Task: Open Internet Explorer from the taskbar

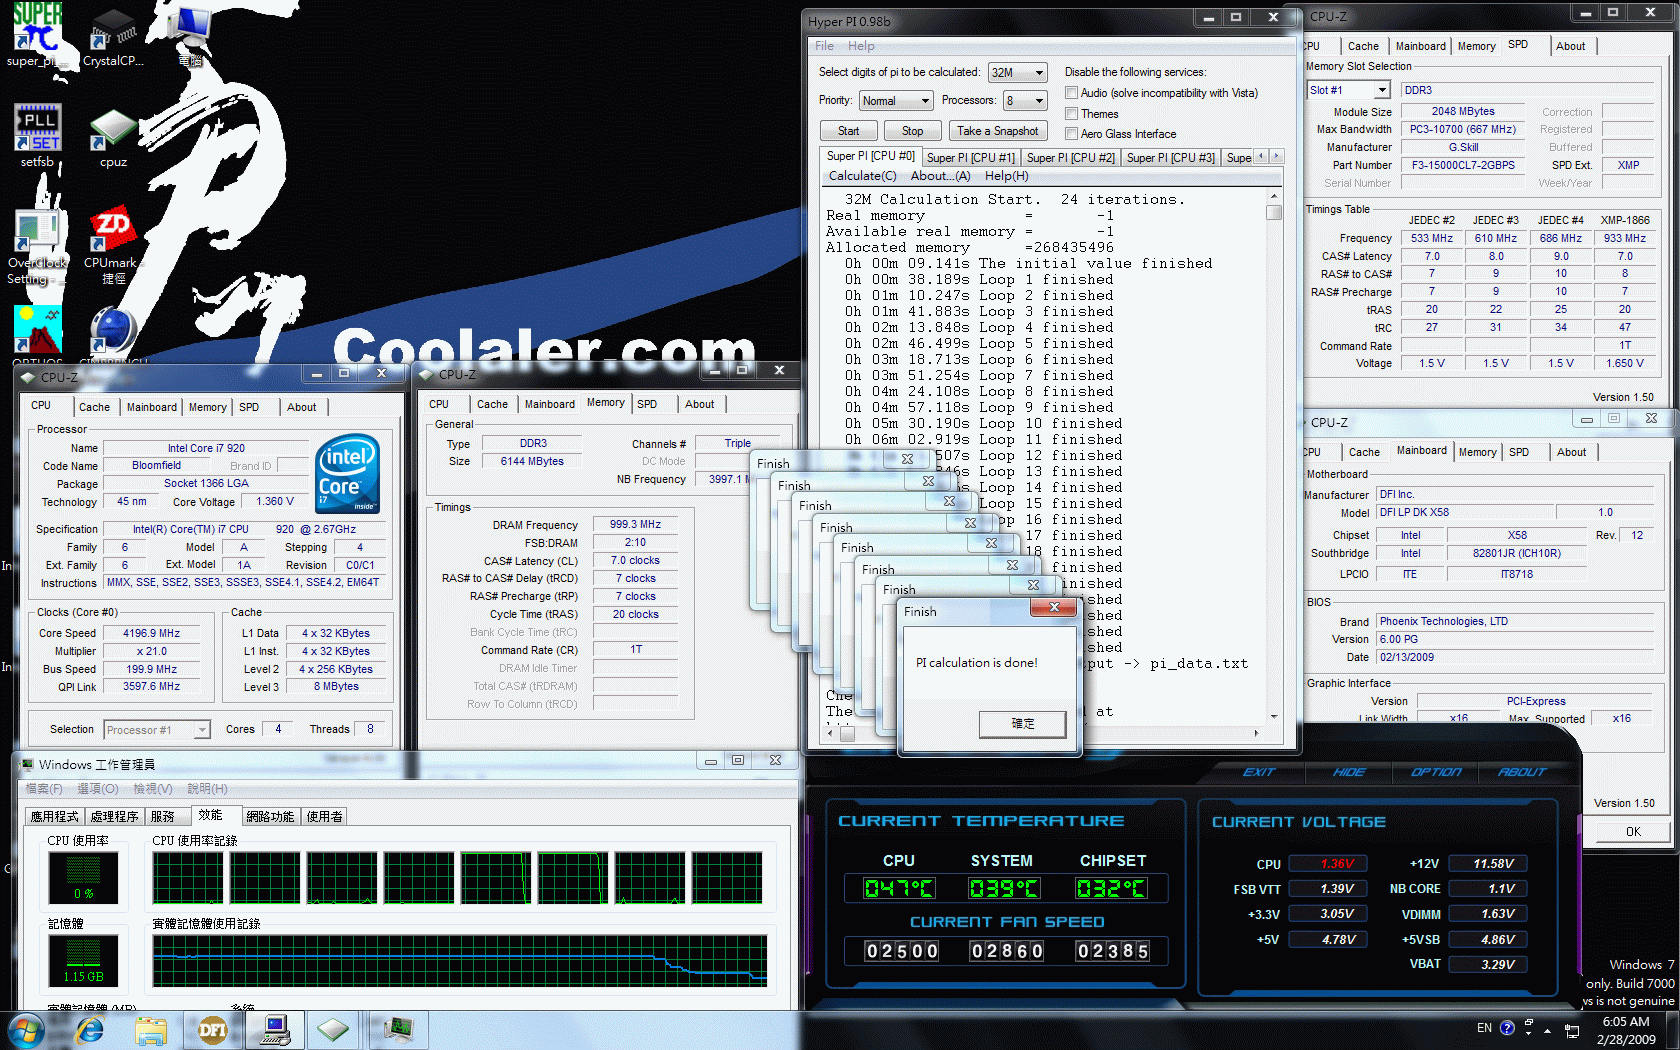Action: click(90, 1030)
